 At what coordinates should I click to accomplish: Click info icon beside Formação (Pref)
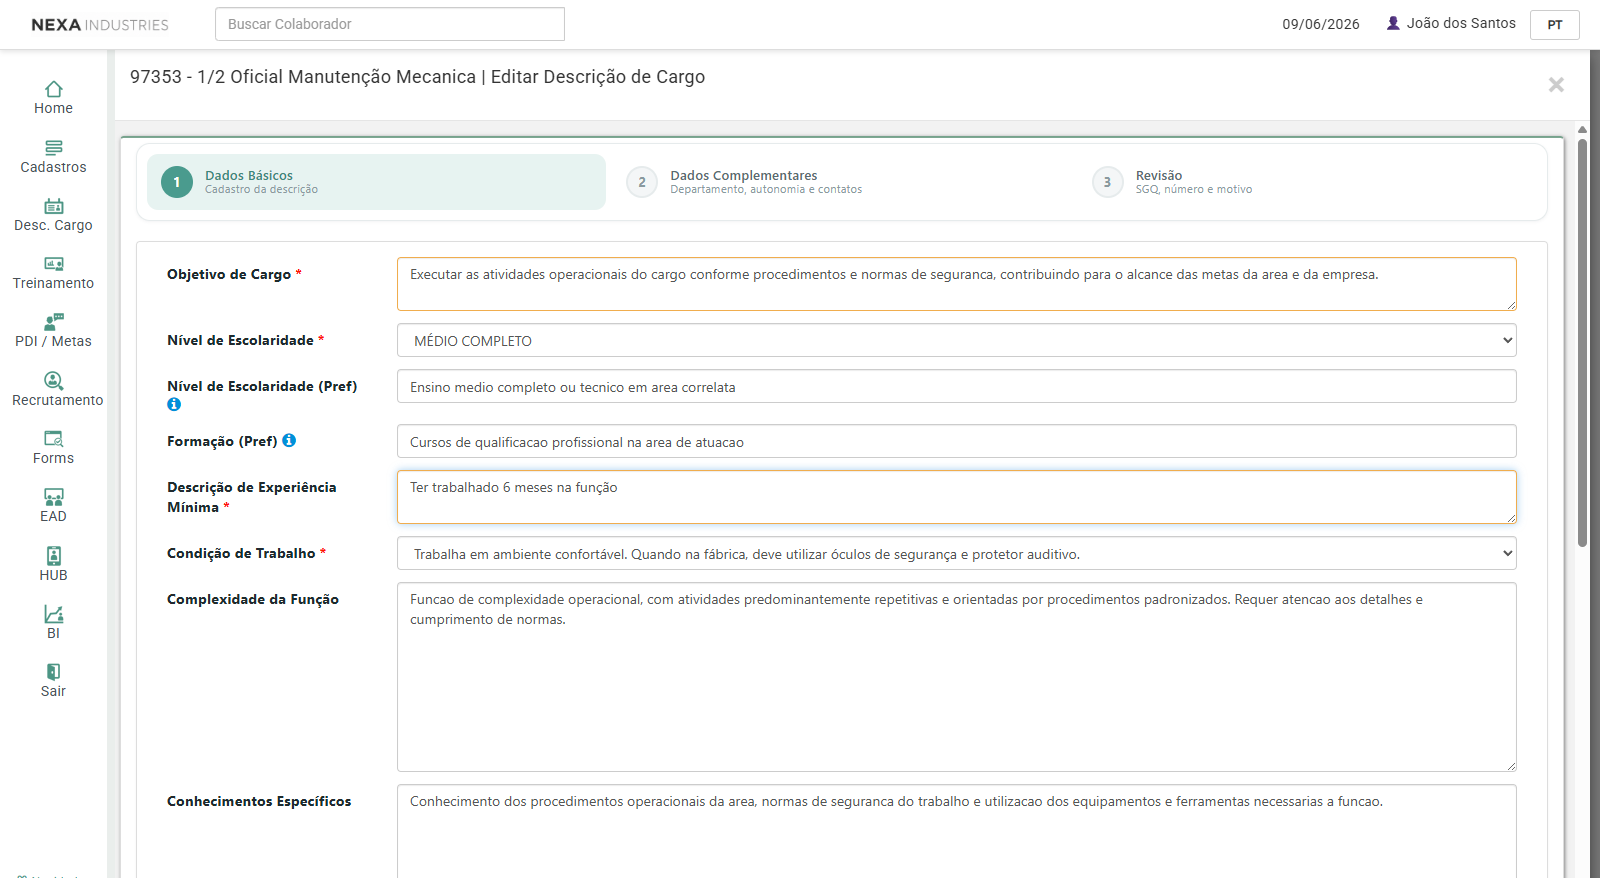click(x=289, y=440)
